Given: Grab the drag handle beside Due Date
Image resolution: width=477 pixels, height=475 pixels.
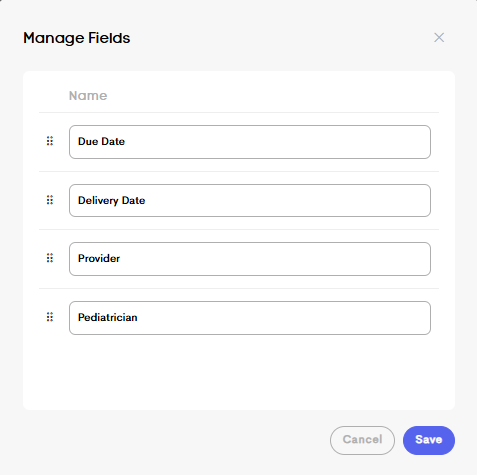Looking at the screenshot, I should [x=50, y=141].
